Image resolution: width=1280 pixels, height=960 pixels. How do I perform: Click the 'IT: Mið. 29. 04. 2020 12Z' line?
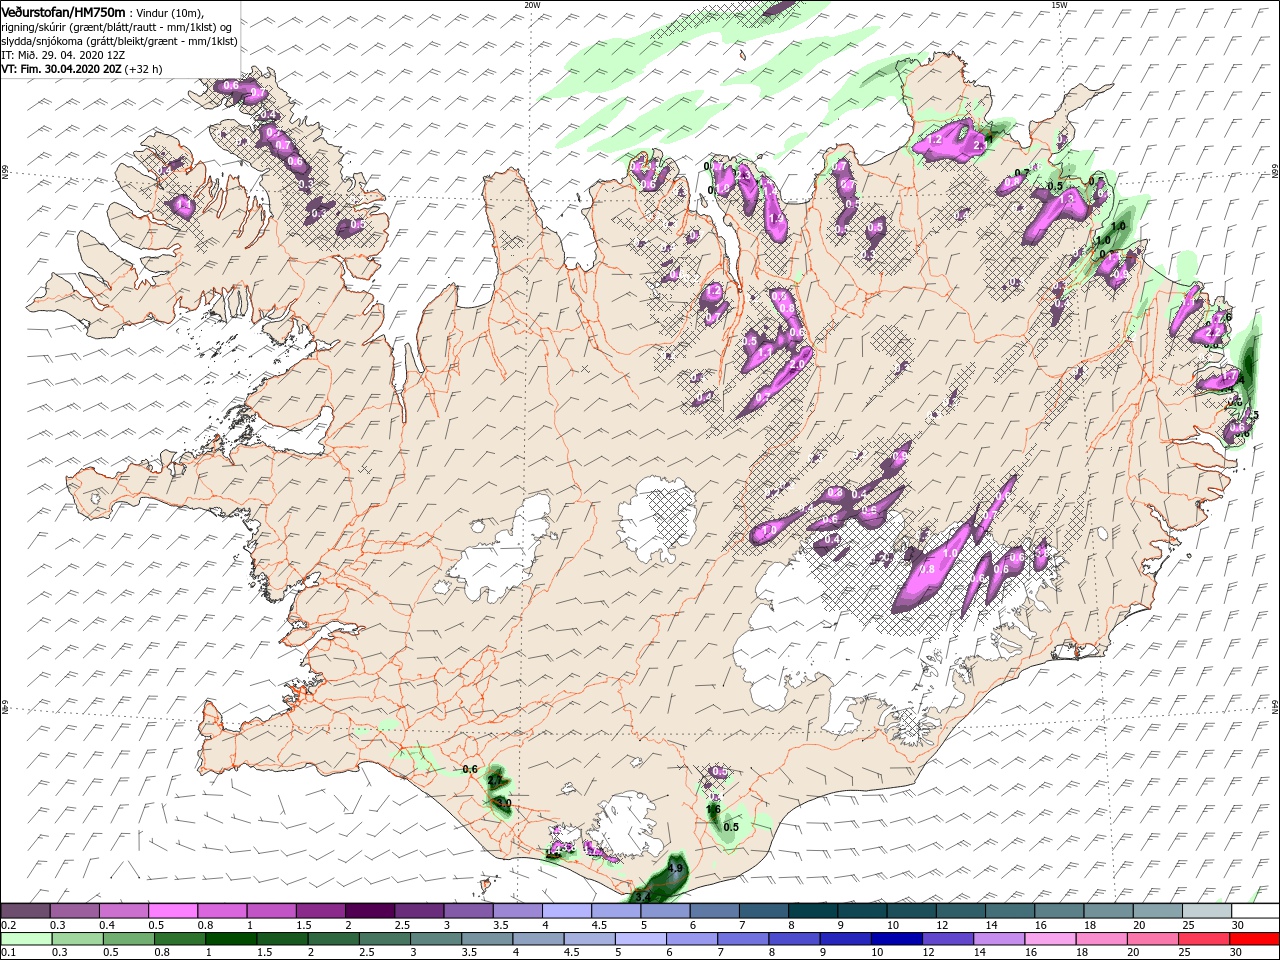pyautogui.click(x=61, y=56)
